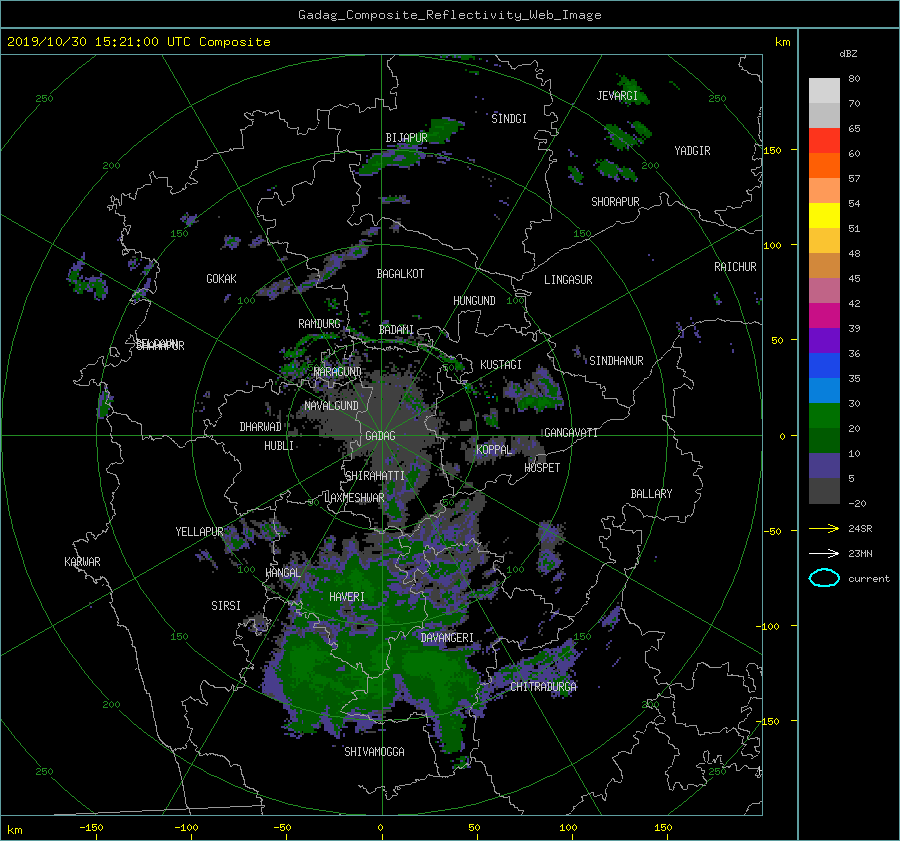Image resolution: width=900 pixels, height=841 pixels.
Task: Click the LINGASUR city label
Action: pos(568,280)
